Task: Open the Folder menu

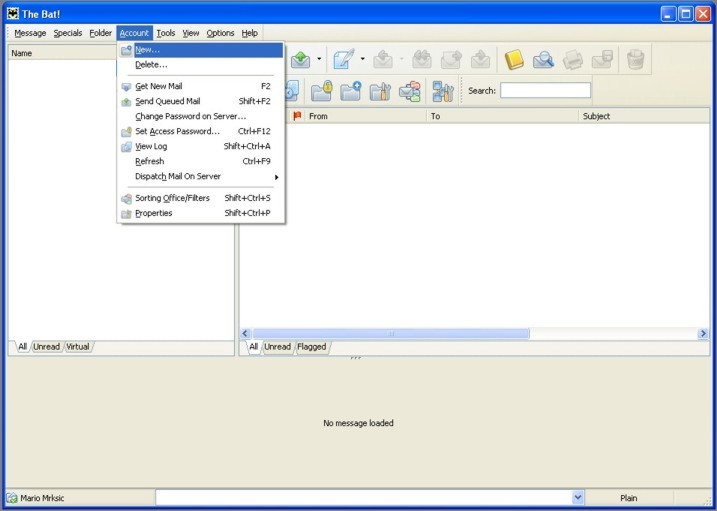Action: tap(101, 33)
